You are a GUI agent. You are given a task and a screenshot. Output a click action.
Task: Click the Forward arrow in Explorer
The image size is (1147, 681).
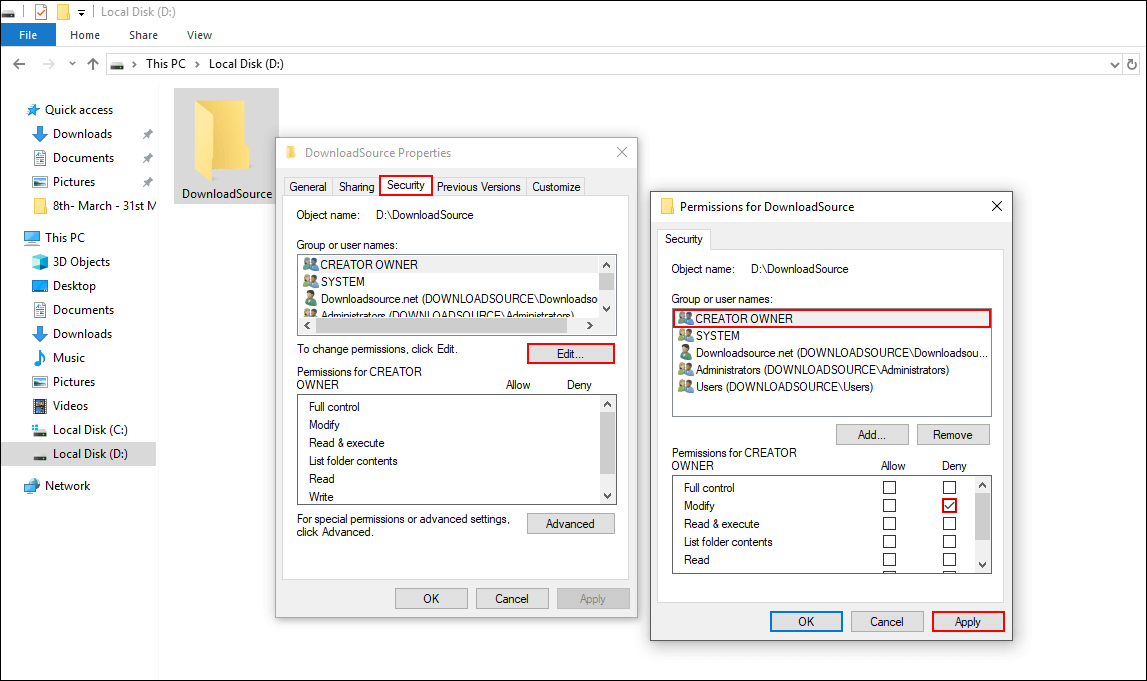48,64
